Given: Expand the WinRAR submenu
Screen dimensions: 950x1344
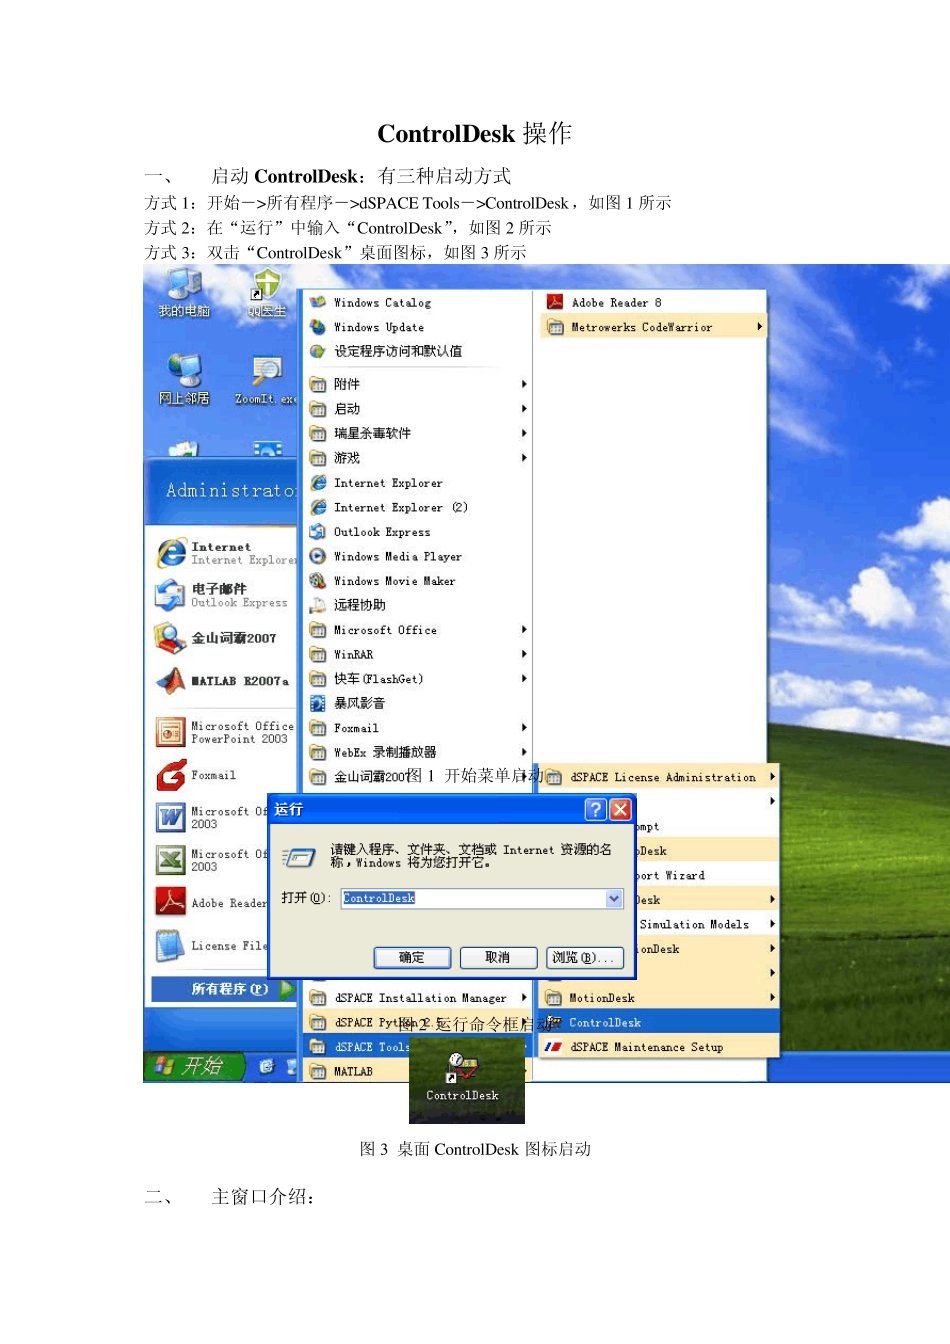Looking at the screenshot, I should (418, 654).
